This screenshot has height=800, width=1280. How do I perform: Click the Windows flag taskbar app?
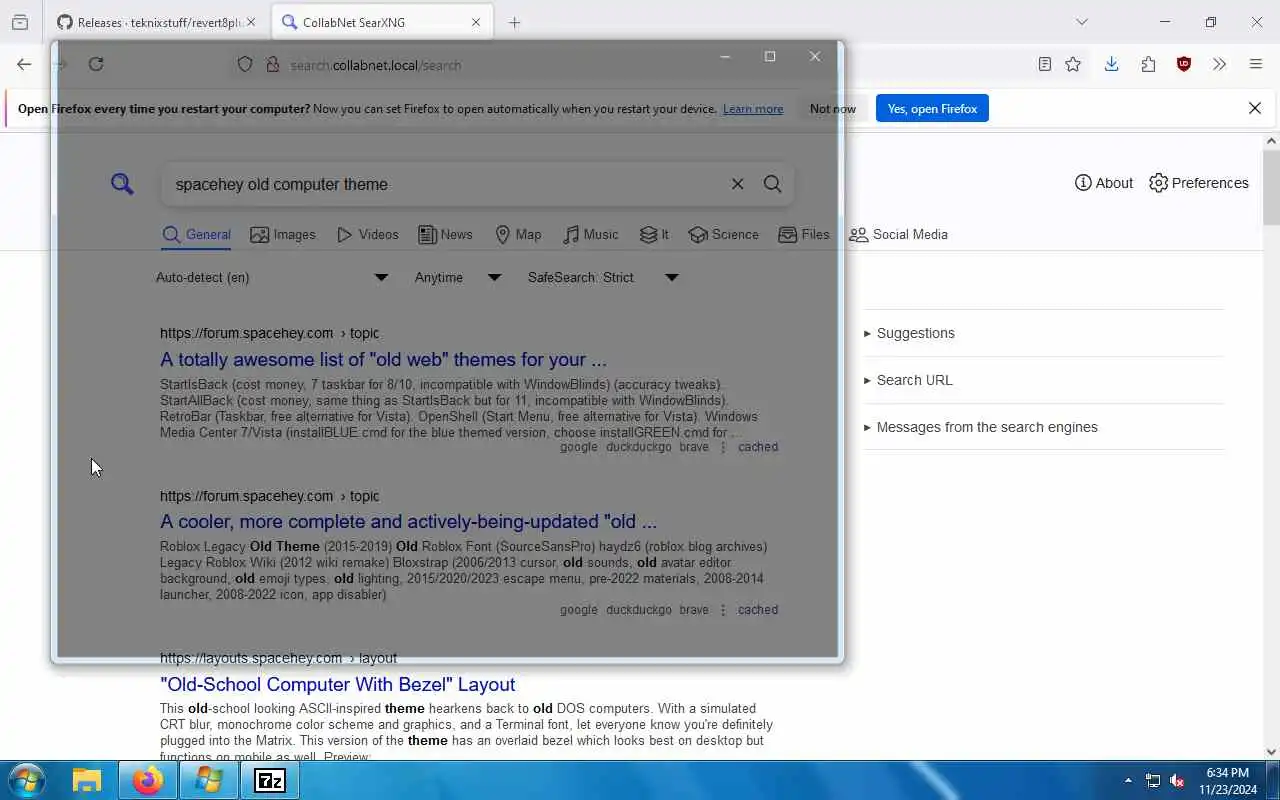coord(209,780)
